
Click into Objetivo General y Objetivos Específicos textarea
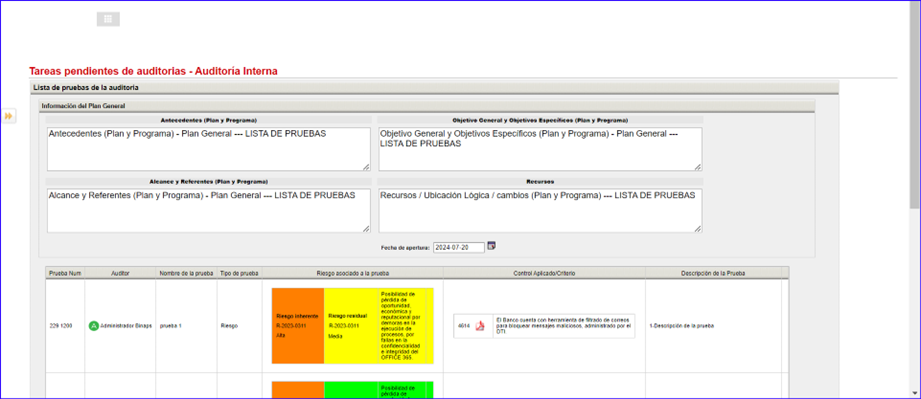coord(540,149)
